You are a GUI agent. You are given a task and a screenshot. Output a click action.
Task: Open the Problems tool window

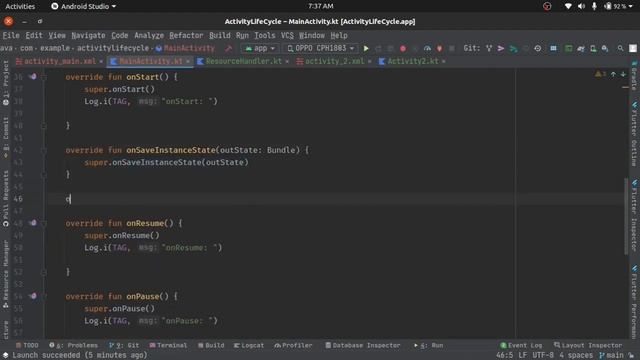point(73,345)
